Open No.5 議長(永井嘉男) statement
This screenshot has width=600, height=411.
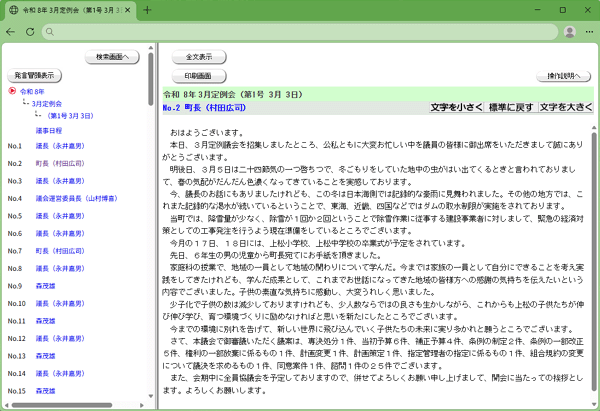(60, 216)
